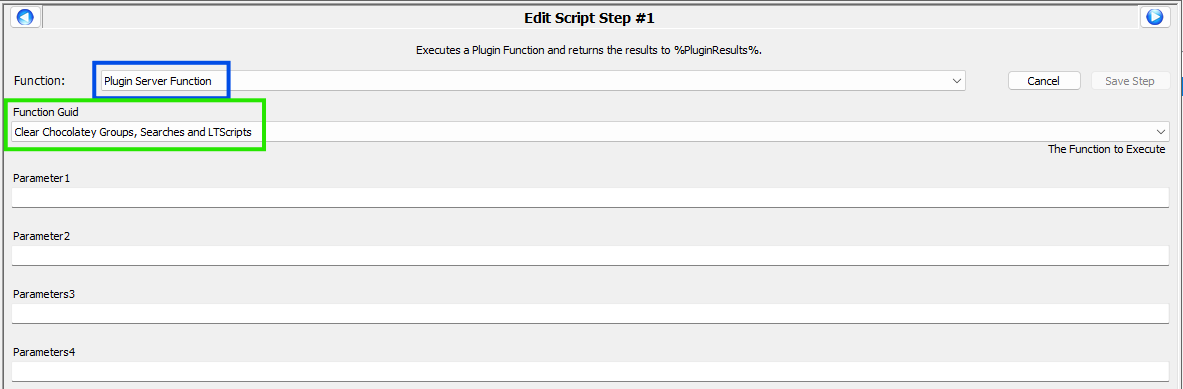1183x389 pixels.
Task: Cancel editing the script step
Action: 1044,81
